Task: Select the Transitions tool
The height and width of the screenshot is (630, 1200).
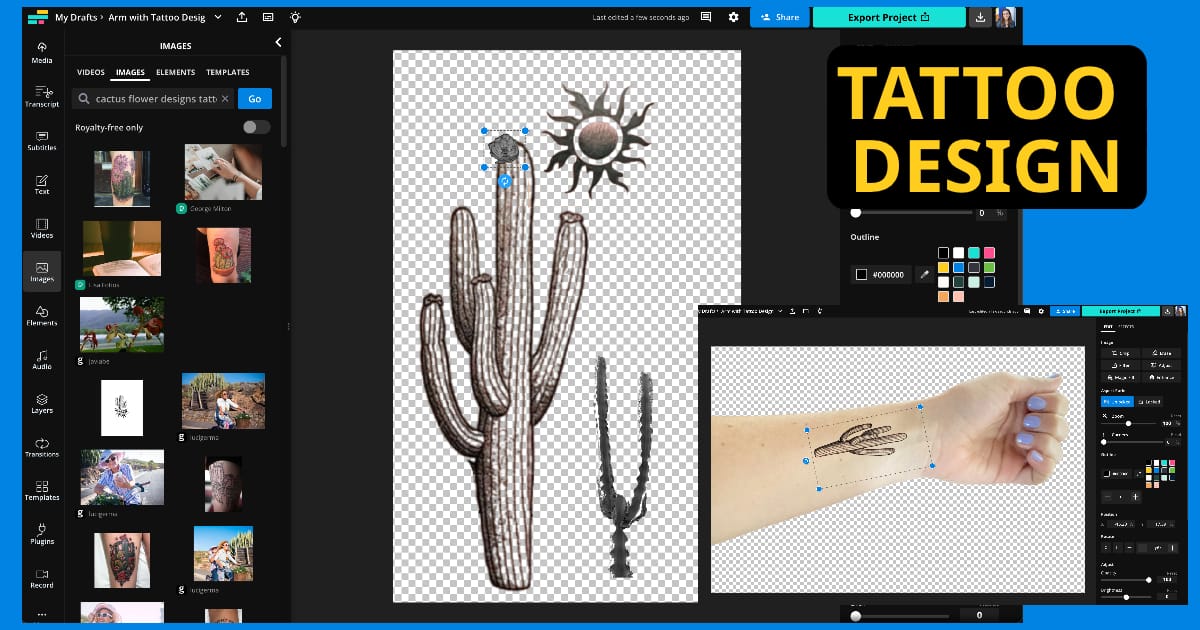Action: pos(42,446)
